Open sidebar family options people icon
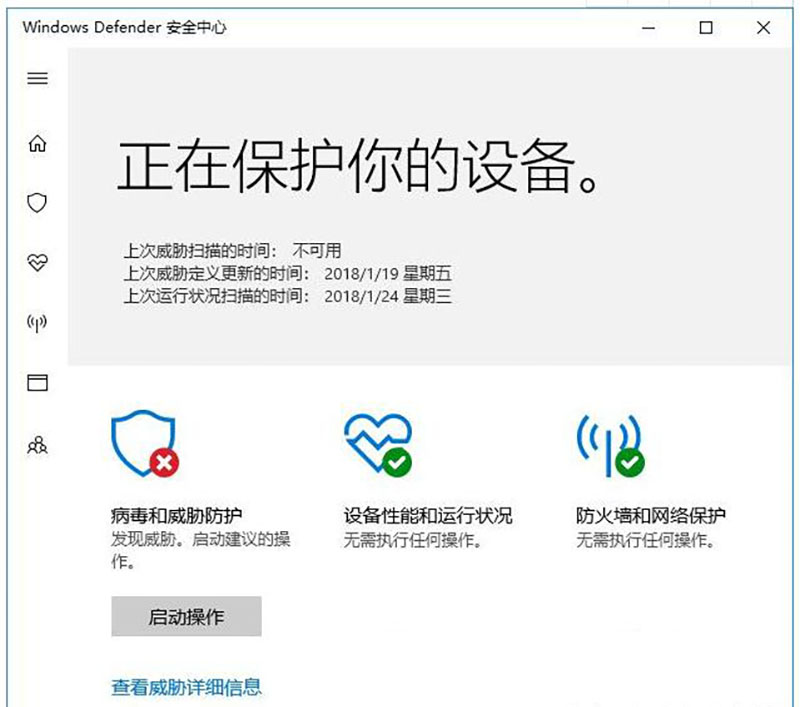Viewport: 800px width, 707px height. 37,445
